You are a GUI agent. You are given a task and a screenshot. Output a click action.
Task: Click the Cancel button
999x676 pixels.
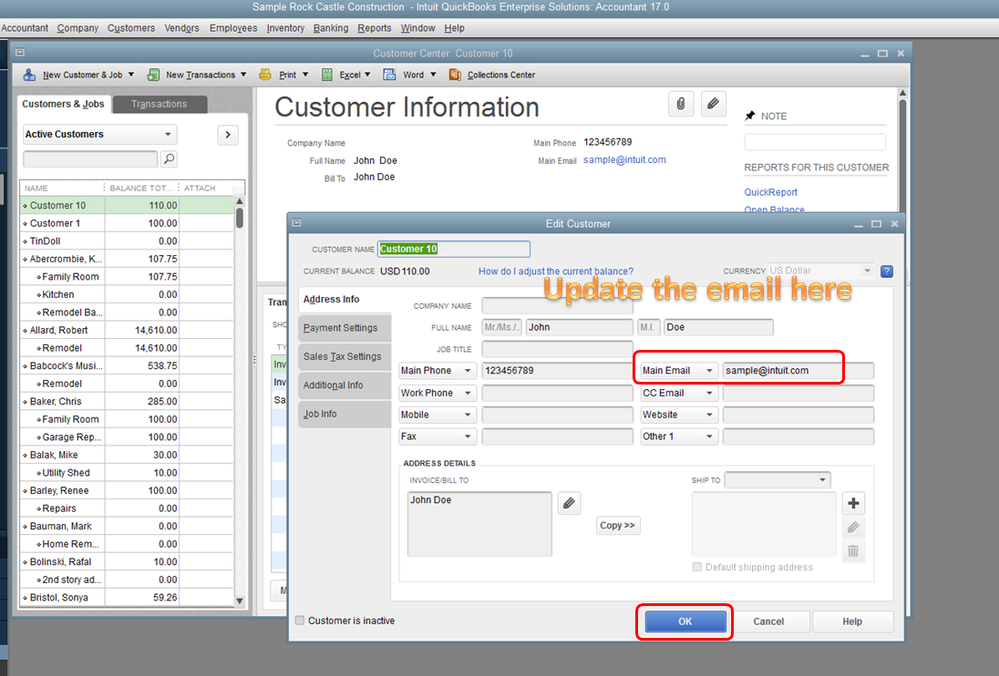(x=768, y=621)
